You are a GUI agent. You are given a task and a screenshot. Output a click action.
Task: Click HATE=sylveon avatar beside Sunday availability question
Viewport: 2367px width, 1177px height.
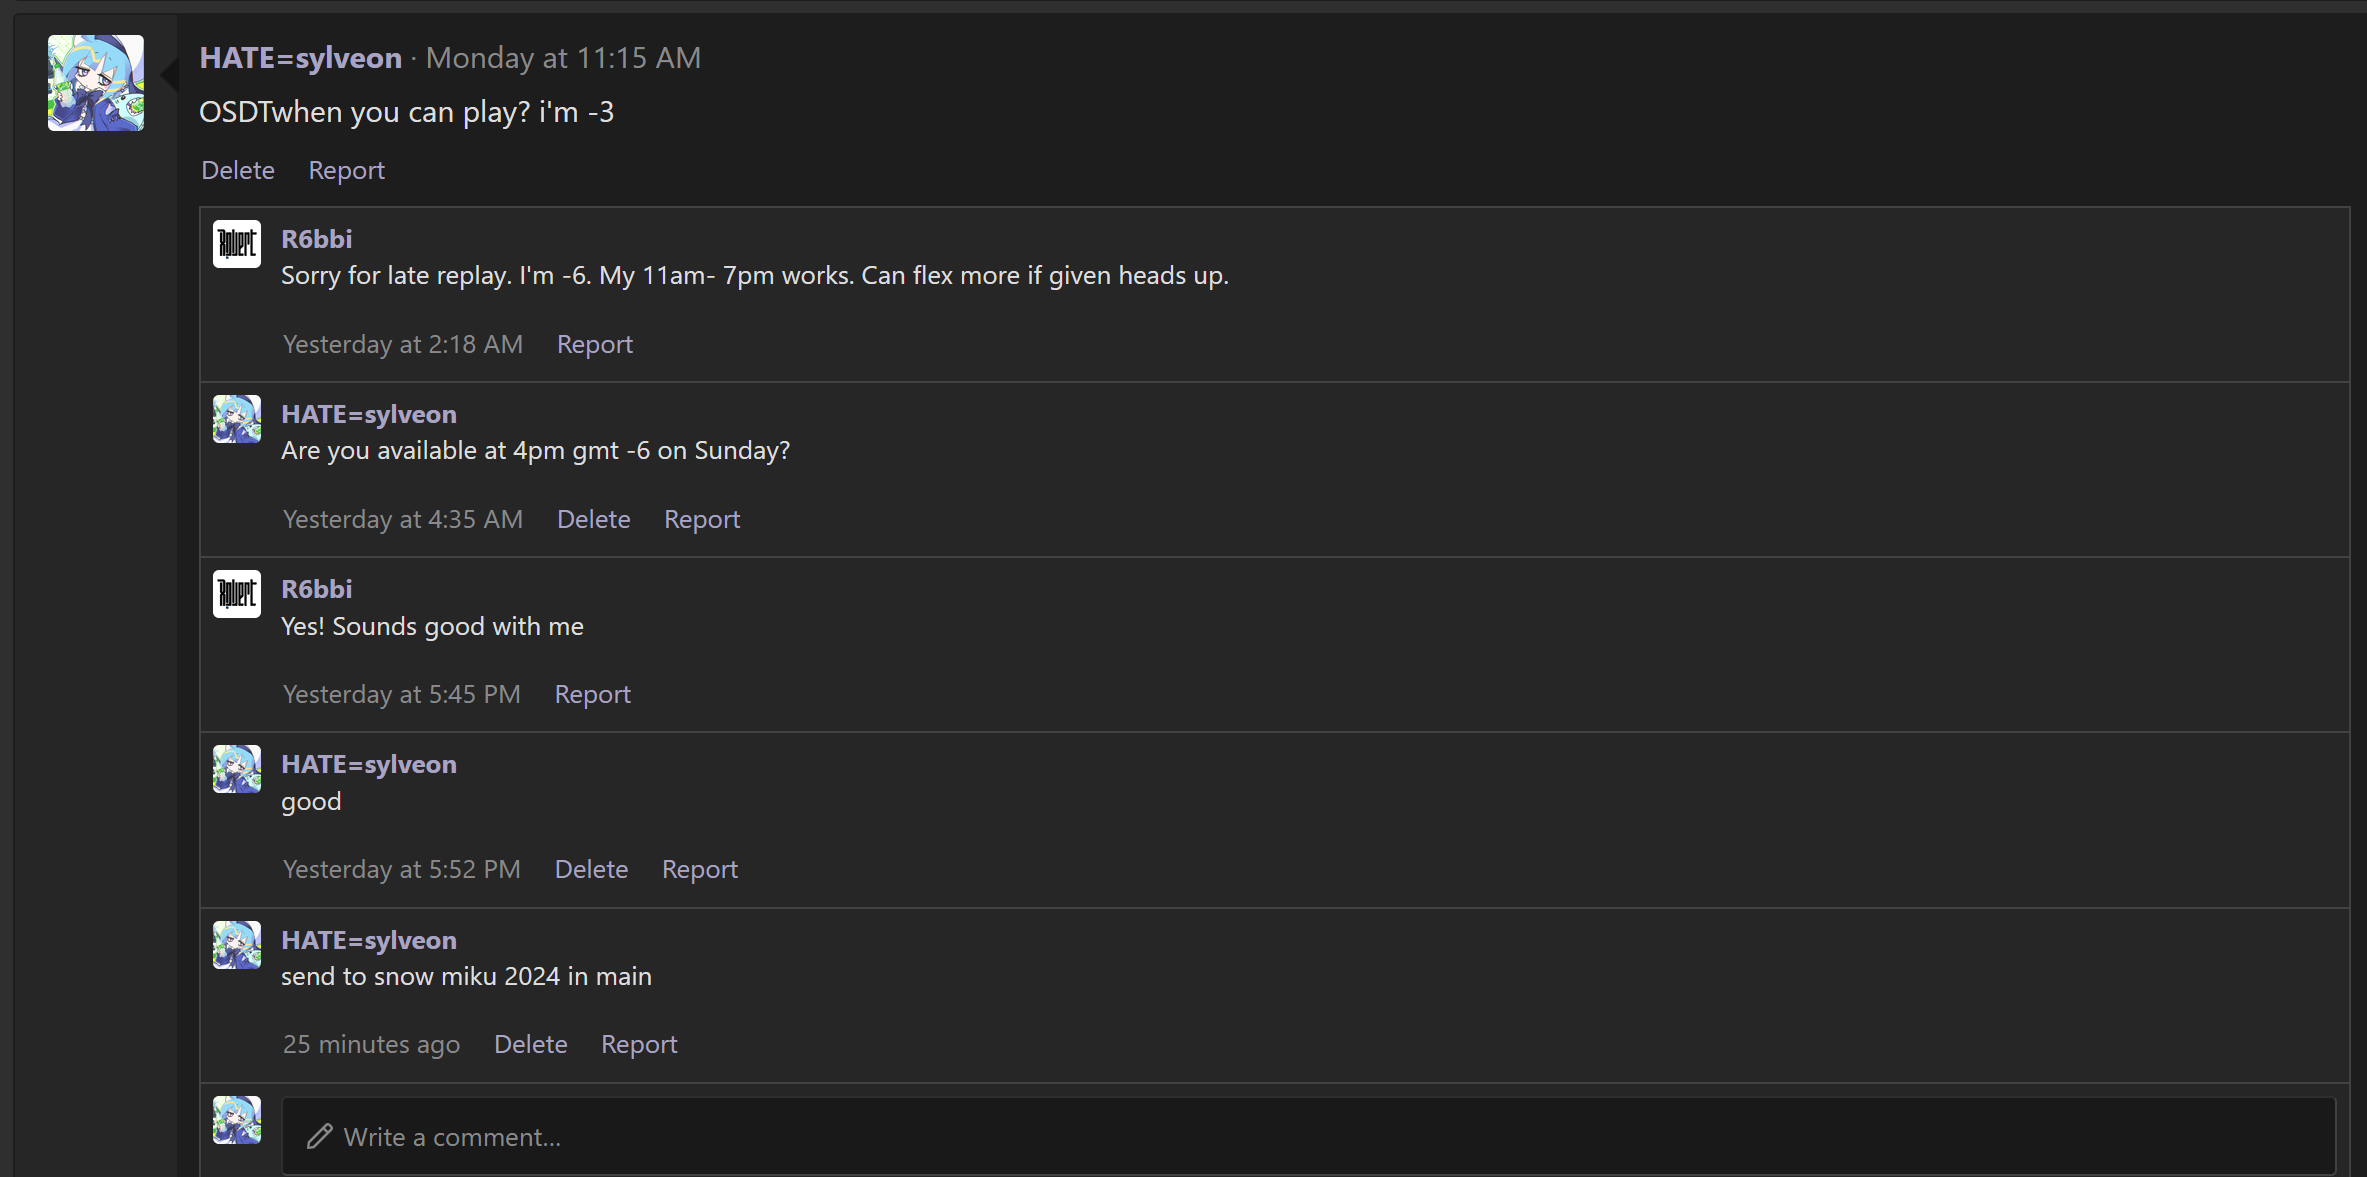[237, 419]
